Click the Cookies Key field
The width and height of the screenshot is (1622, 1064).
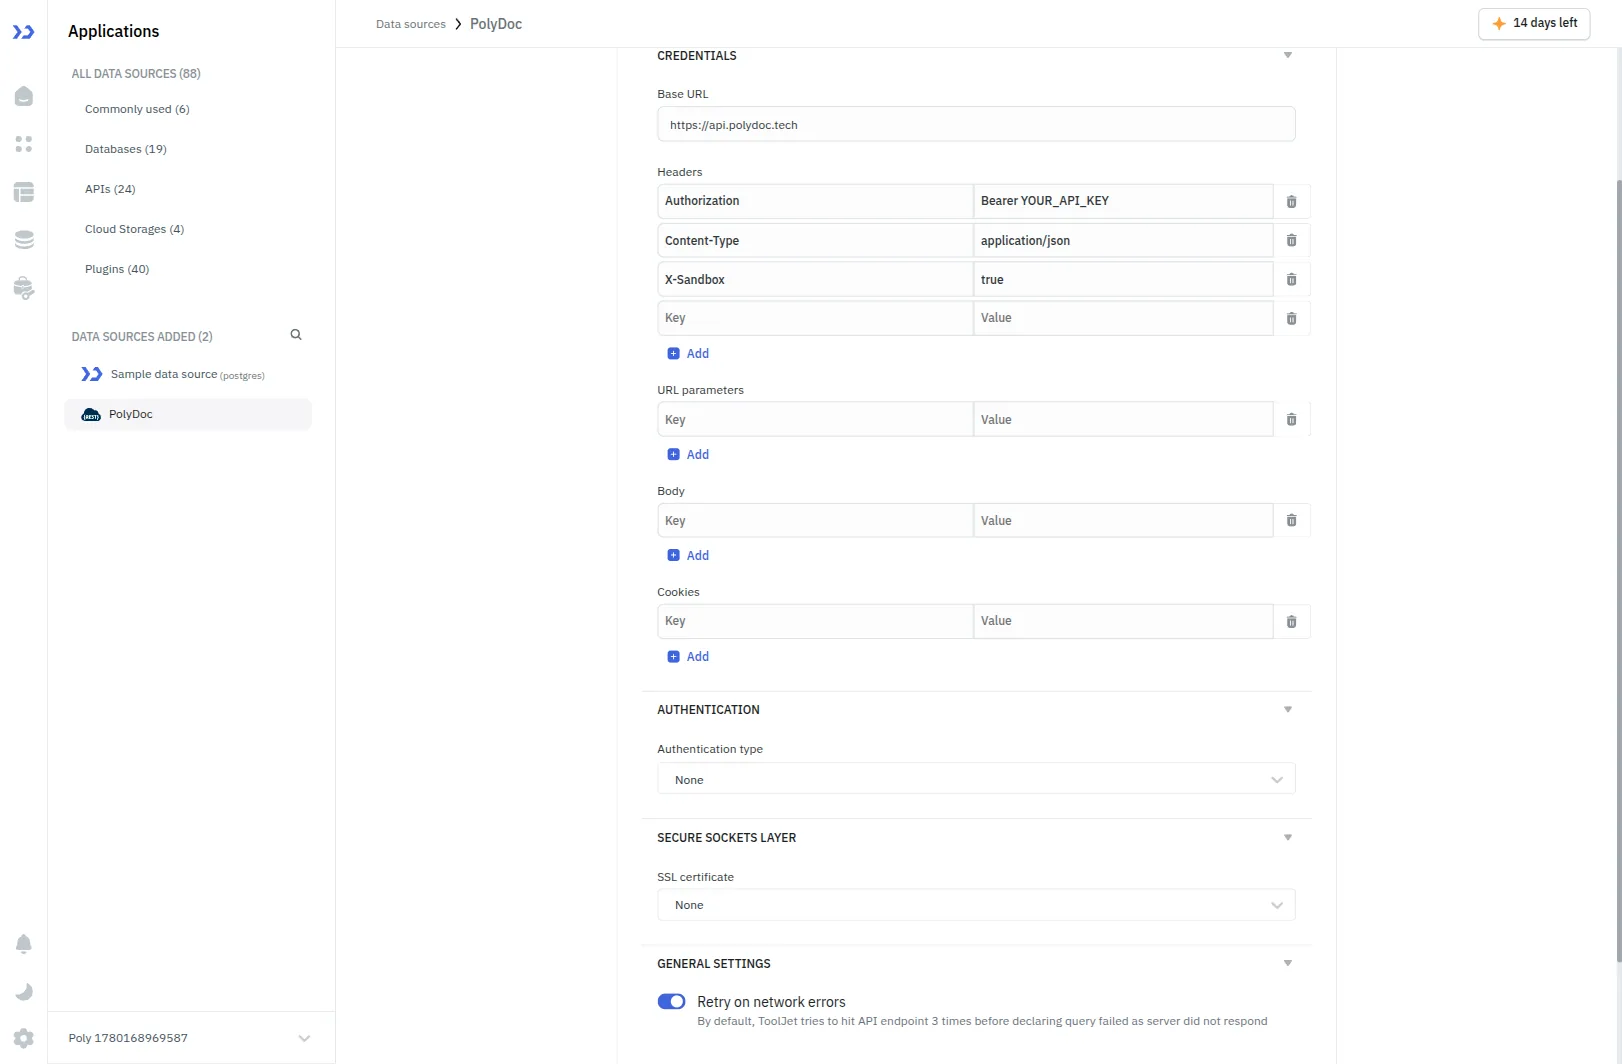815,621
